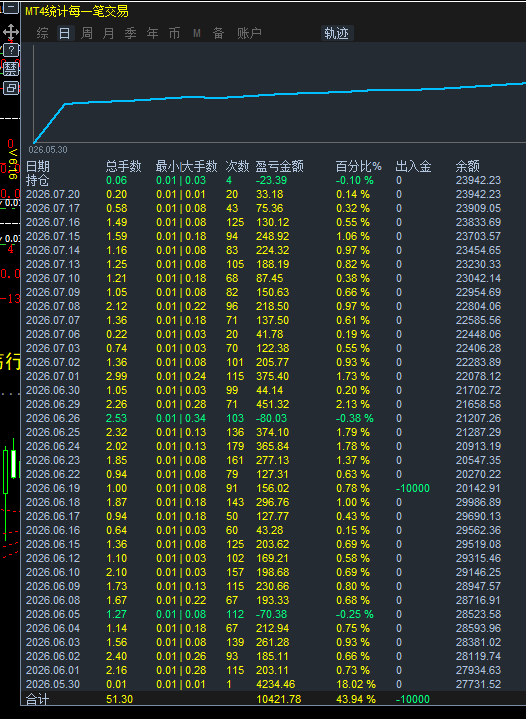Click the trade count 157
The height and width of the screenshot is (719, 526).
pos(235,572)
